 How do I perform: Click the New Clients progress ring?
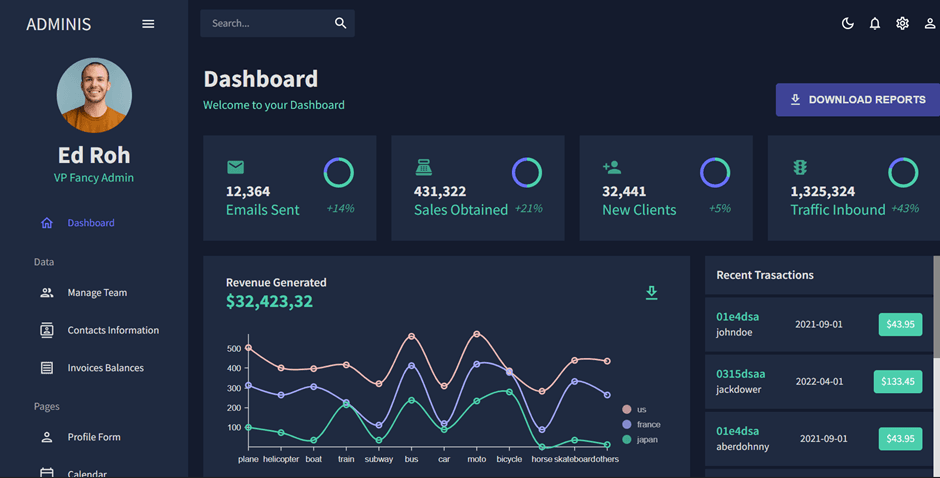(x=715, y=173)
